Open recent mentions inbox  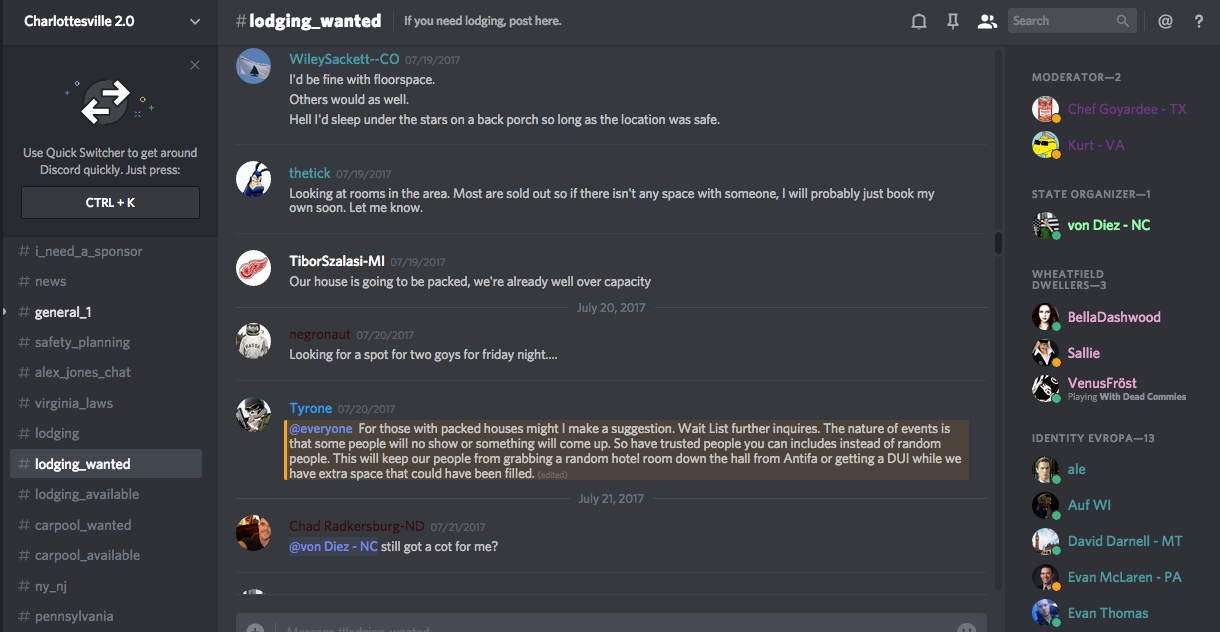[1165, 21]
